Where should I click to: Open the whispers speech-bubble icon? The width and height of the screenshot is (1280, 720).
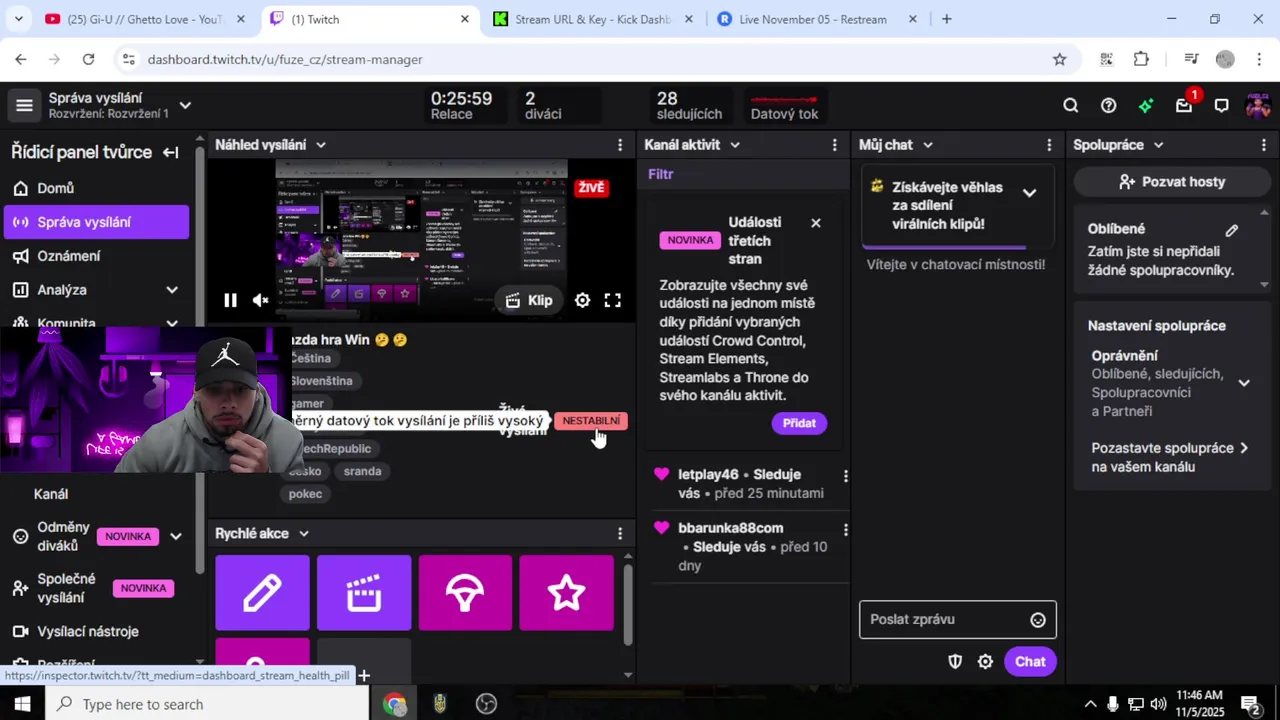point(1221,106)
